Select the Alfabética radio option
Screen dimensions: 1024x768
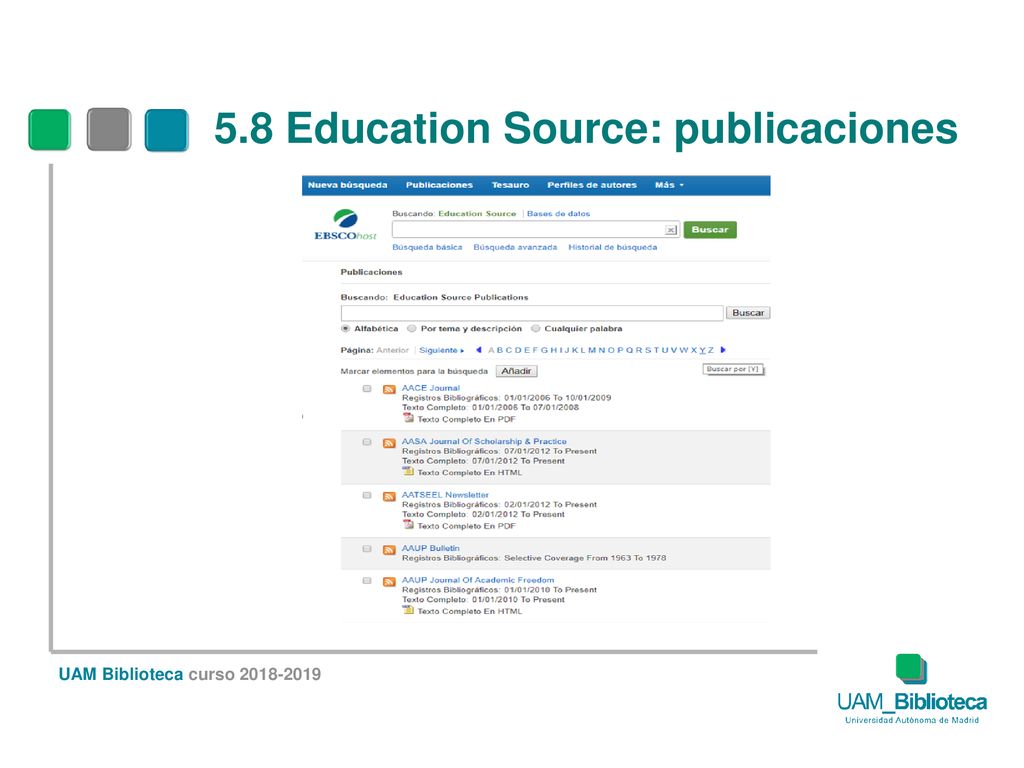tap(345, 328)
